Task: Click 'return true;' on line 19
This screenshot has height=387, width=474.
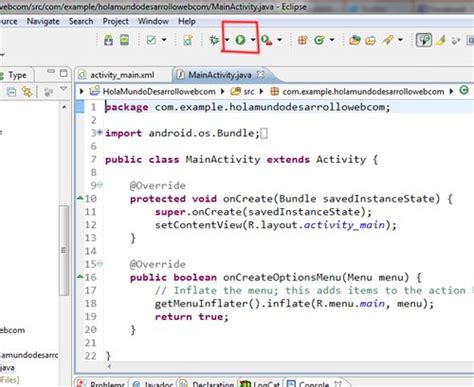Action: [192, 317]
